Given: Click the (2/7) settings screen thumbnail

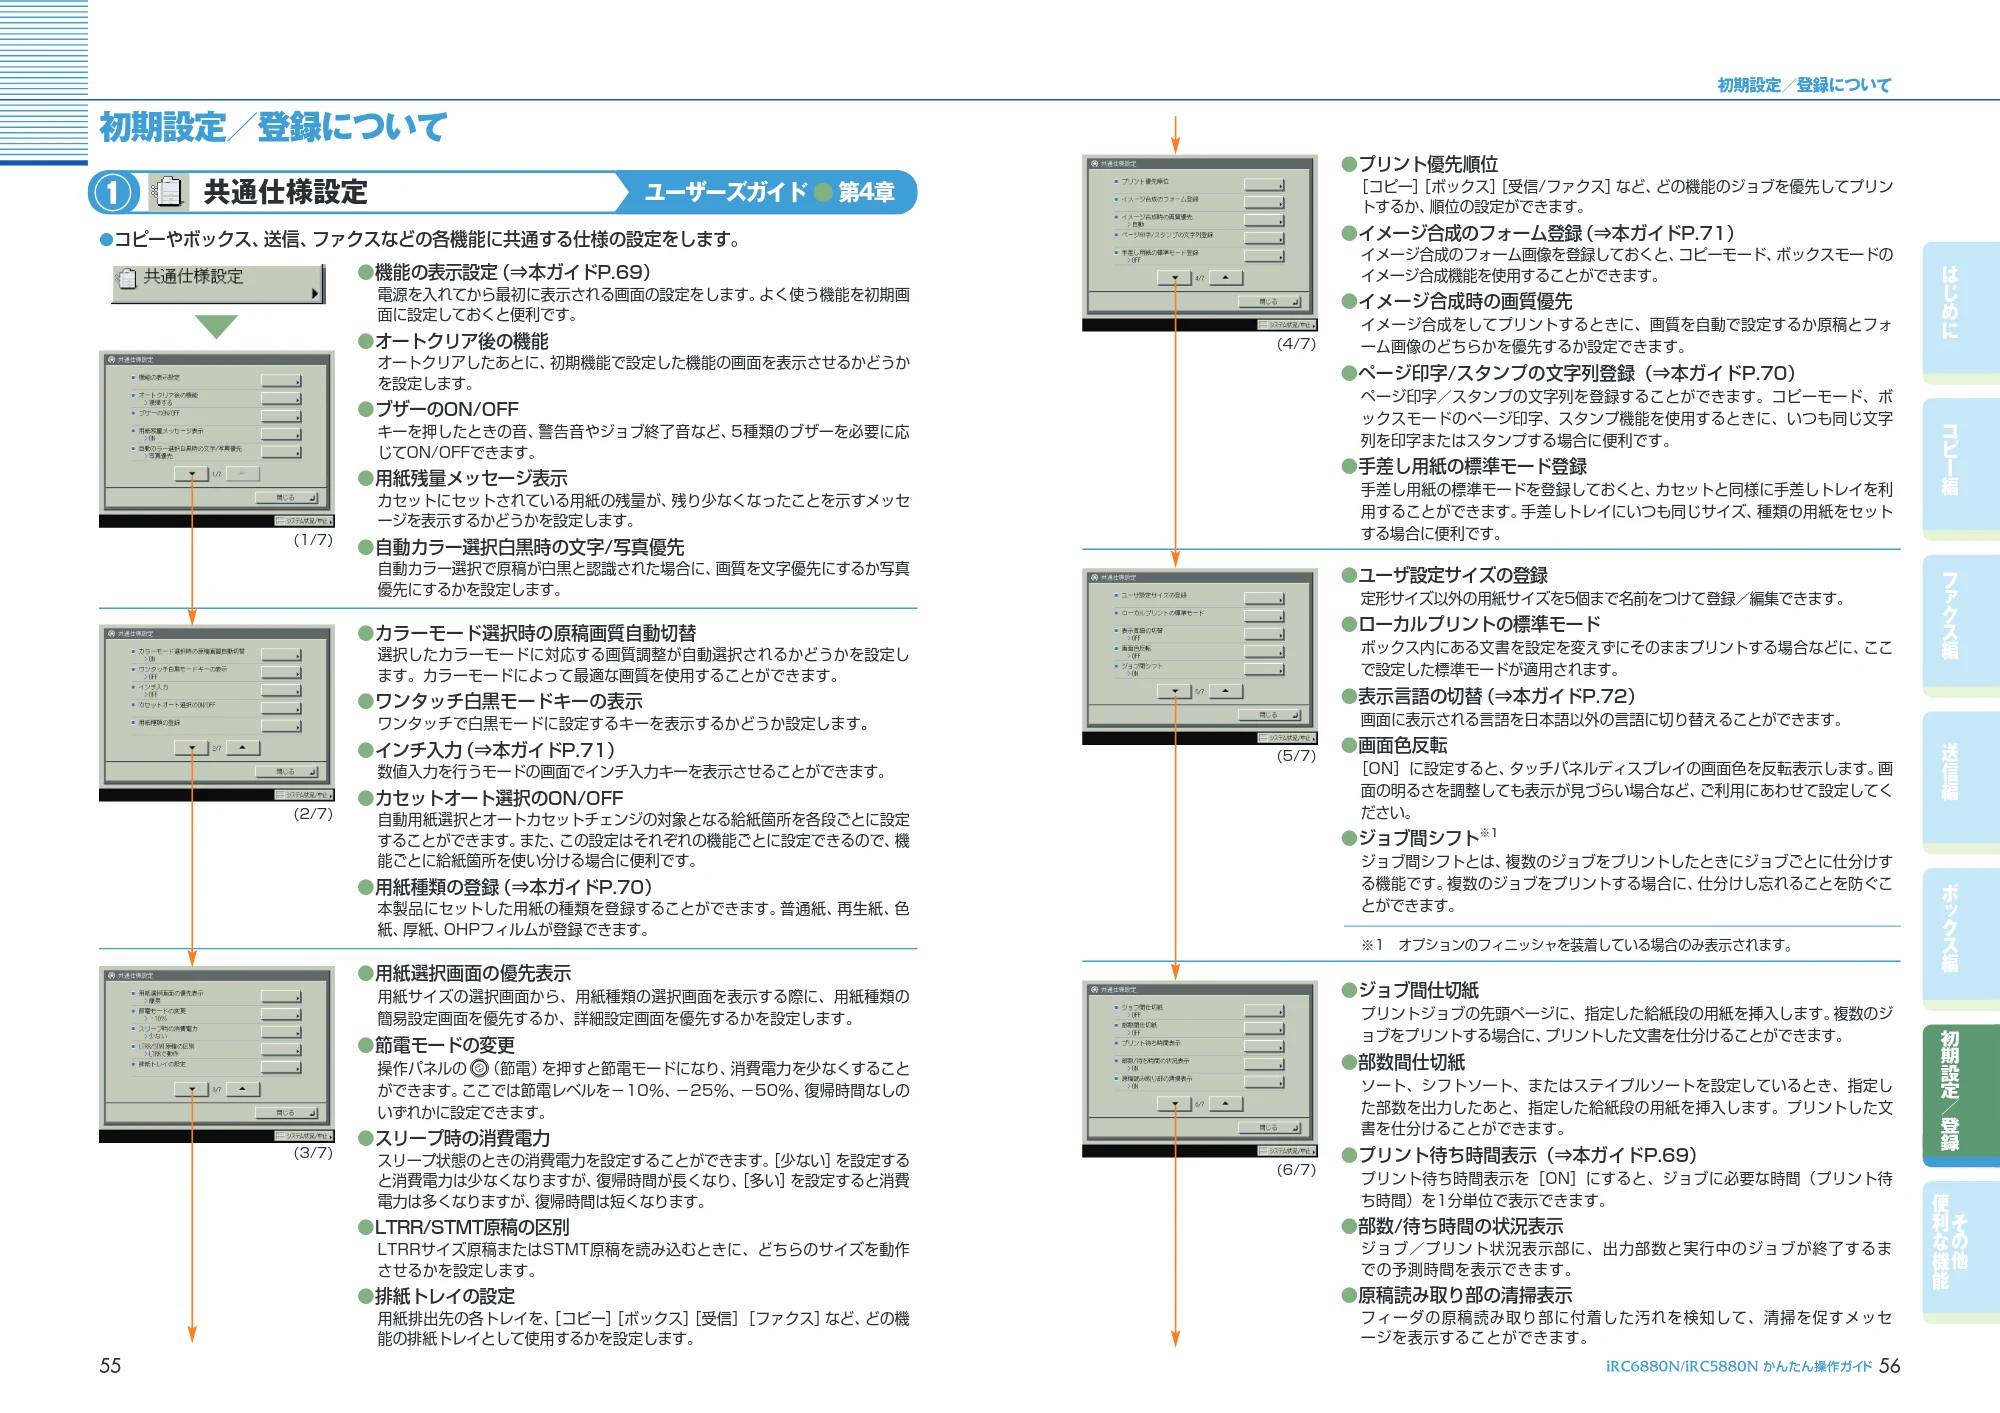Looking at the screenshot, I should (216, 713).
